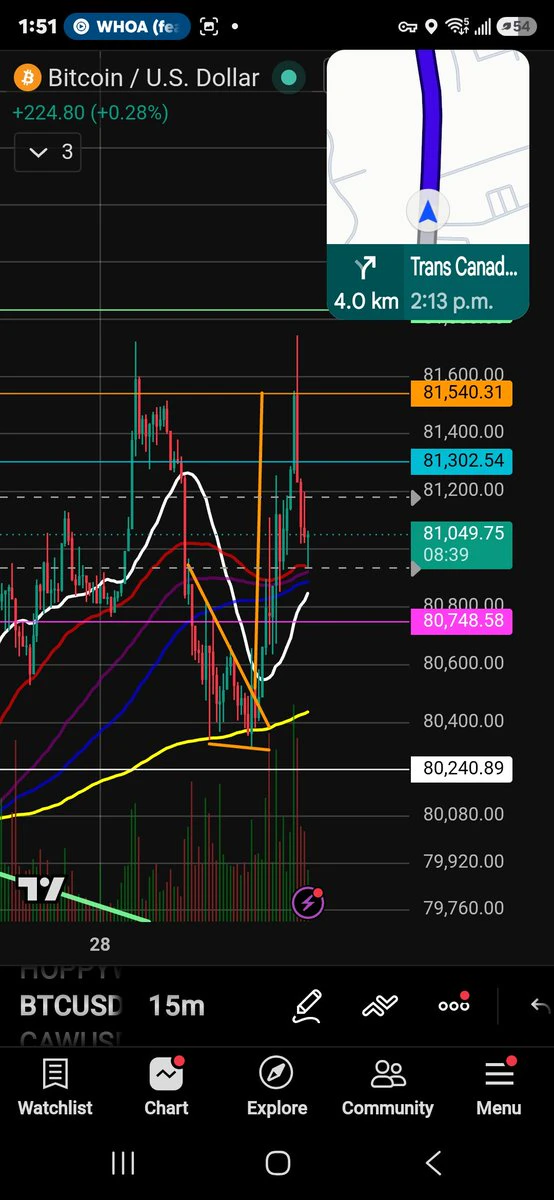This screenshot has height=1200, width=554.
Task: Expand the collapsed indicators legend showing 3
Action: coord(48,152)
